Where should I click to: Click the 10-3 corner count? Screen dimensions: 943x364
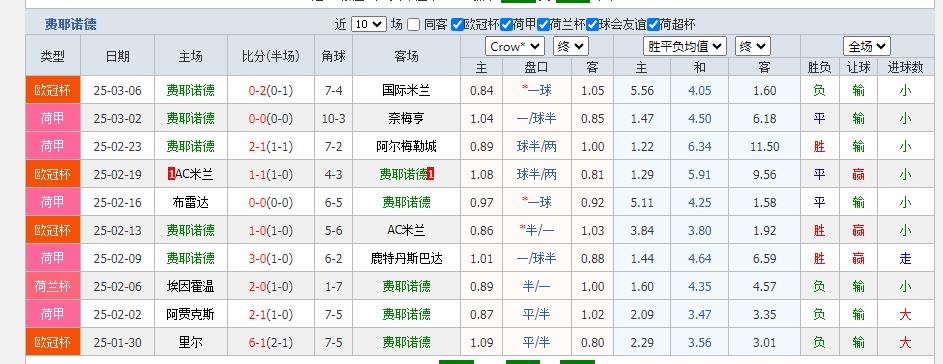tap(334, 119)
